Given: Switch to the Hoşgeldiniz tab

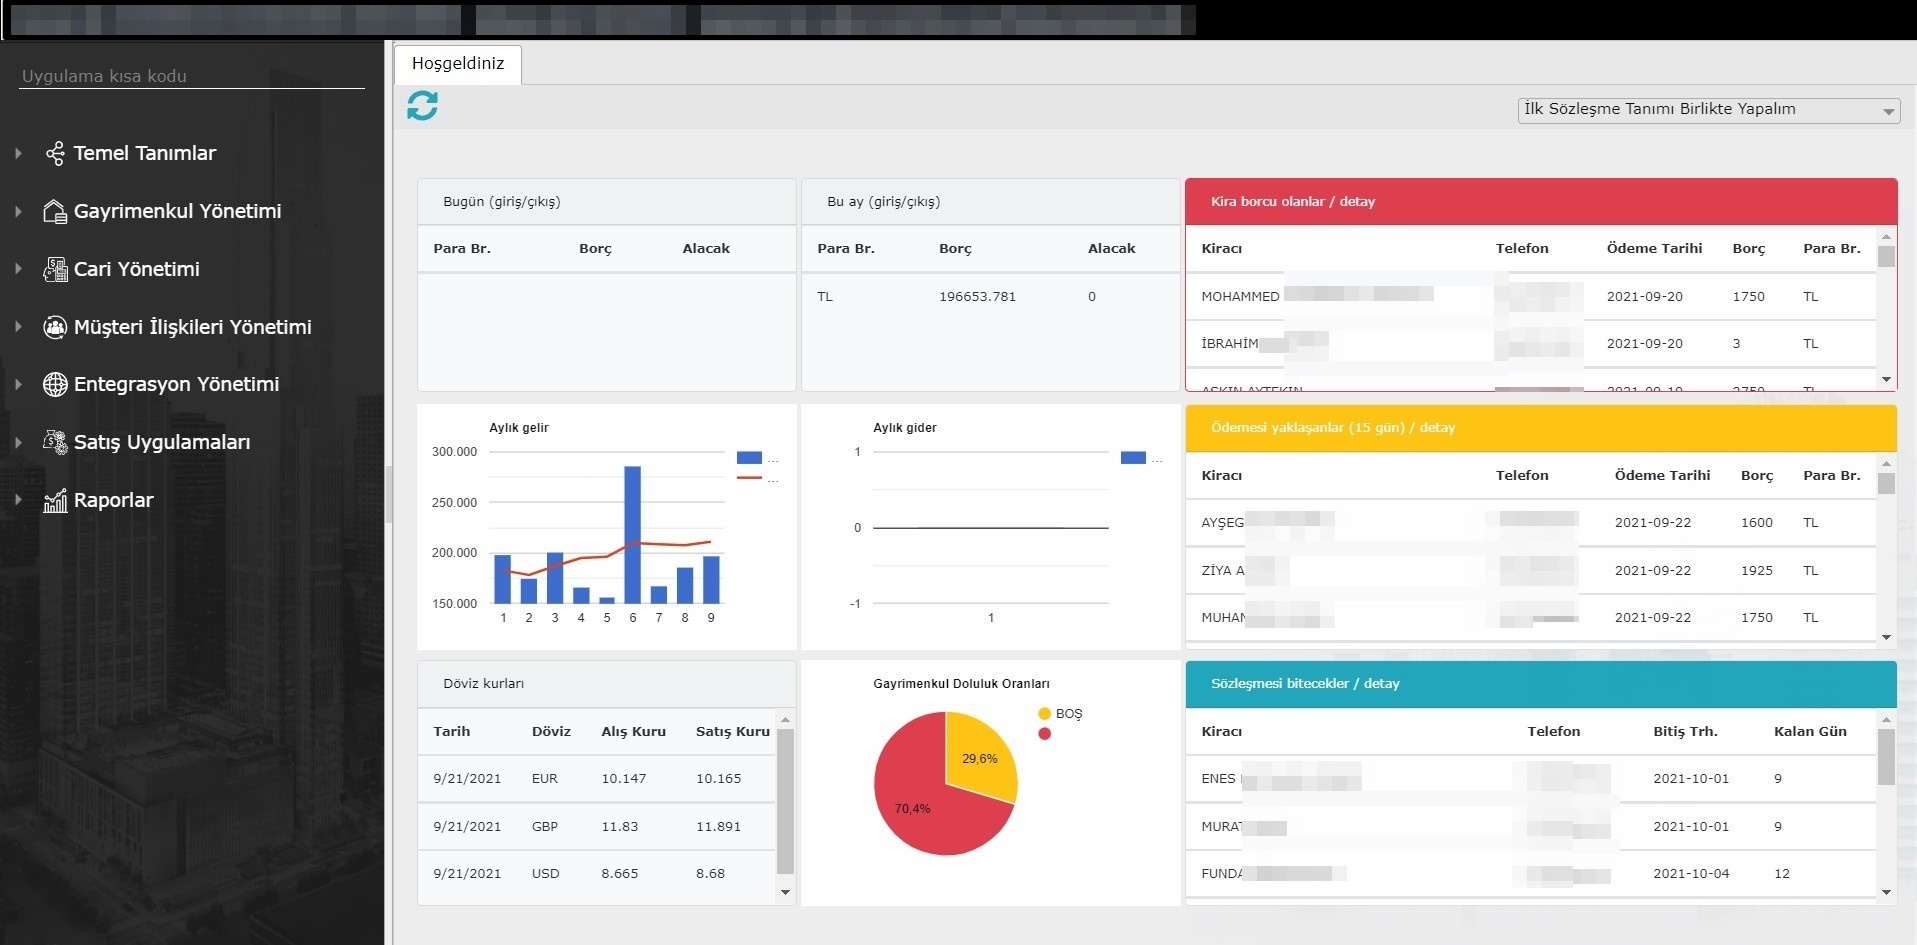Looking at the screenshot, I should pyautogui.click(x=458, y=64).
